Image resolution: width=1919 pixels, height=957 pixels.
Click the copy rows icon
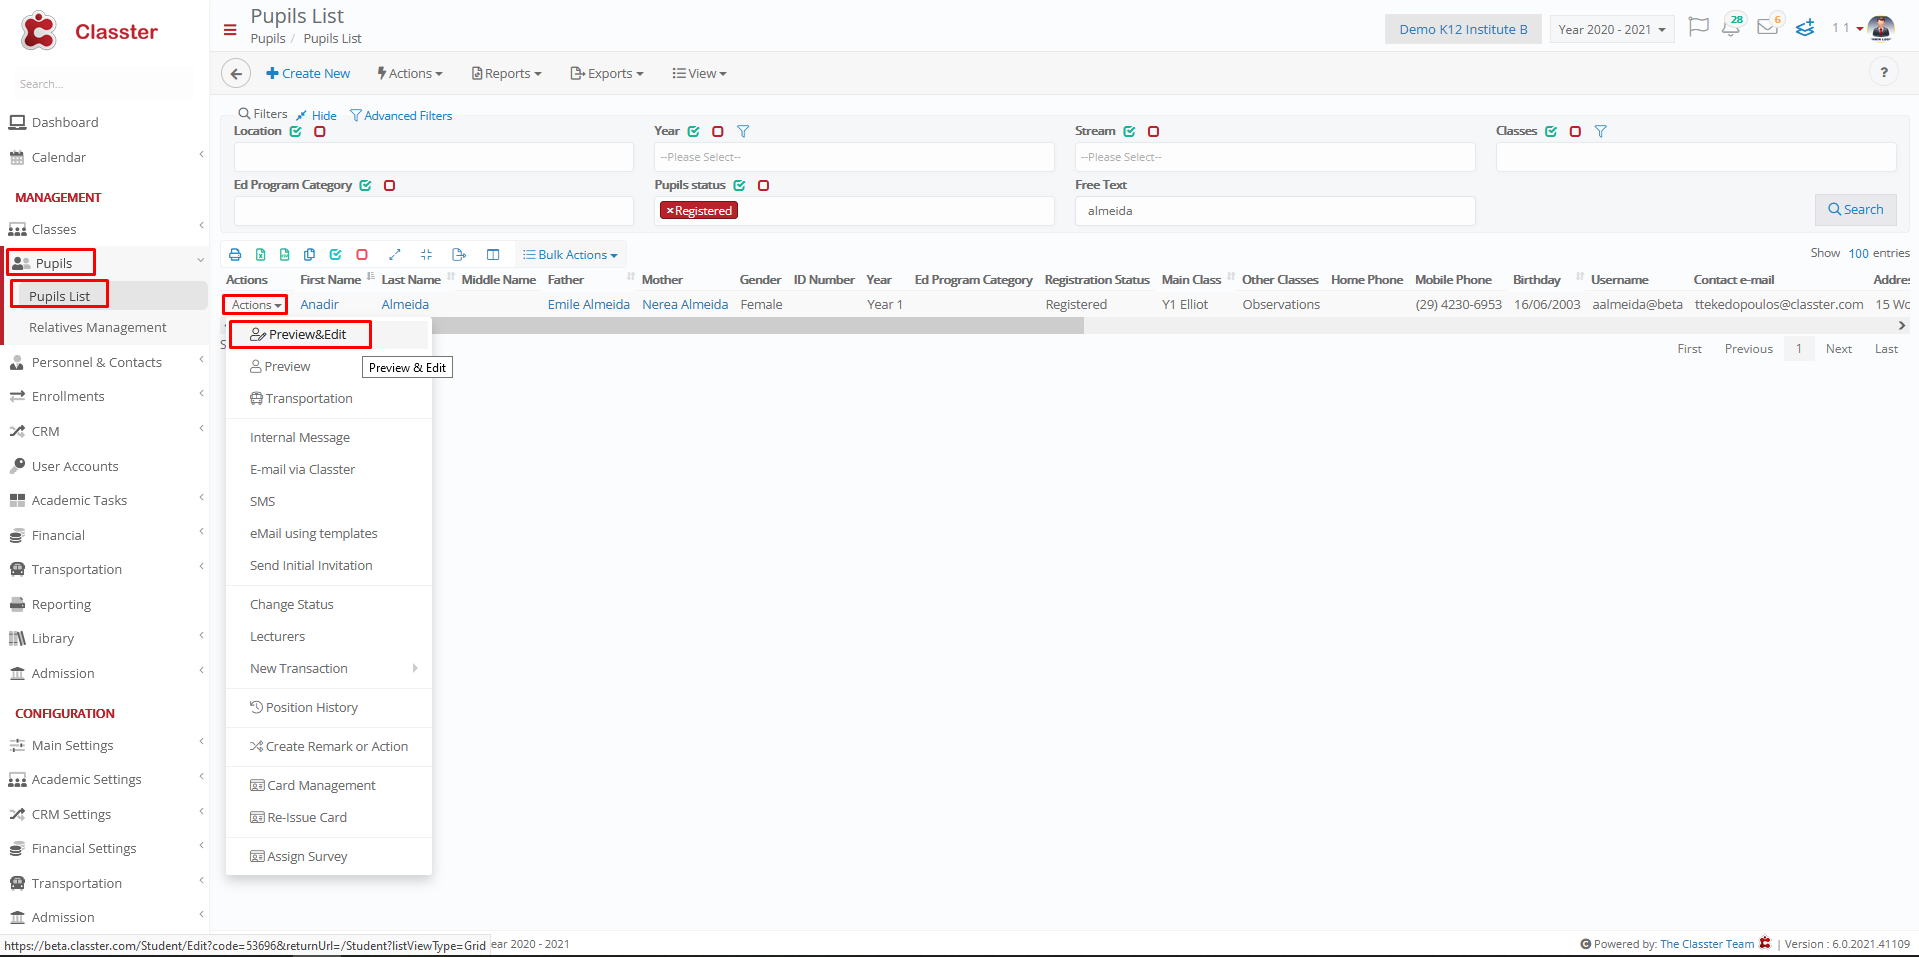[310, 255]
